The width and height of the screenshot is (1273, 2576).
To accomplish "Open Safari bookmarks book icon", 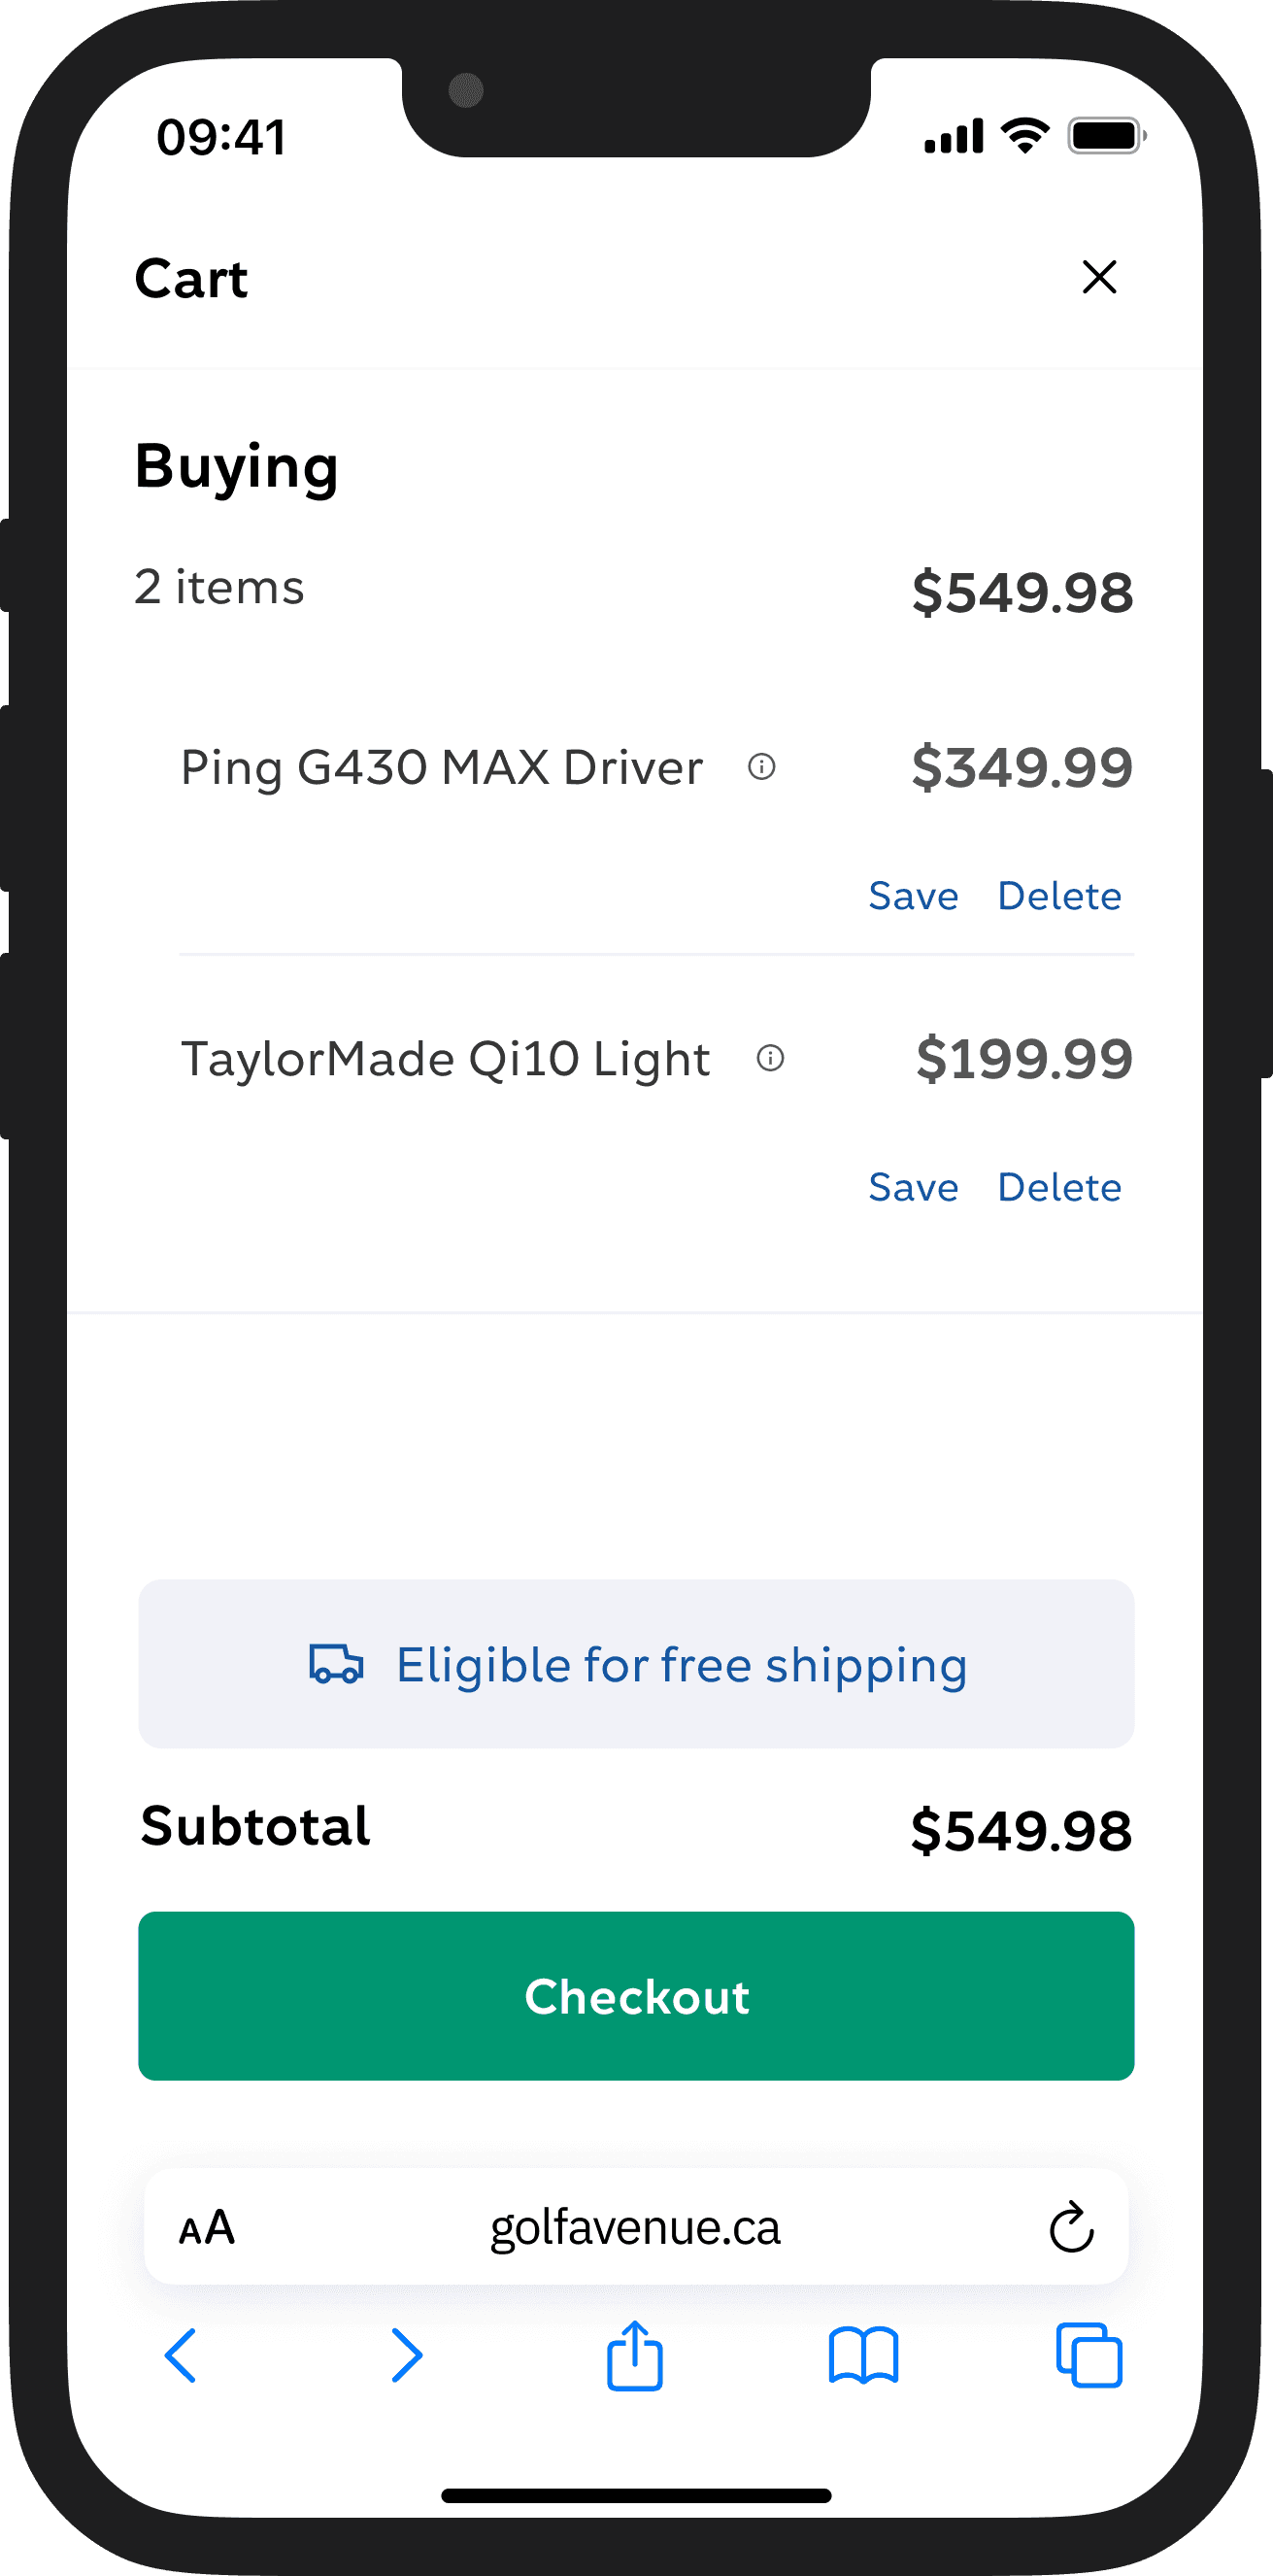I will [863, 2355].
